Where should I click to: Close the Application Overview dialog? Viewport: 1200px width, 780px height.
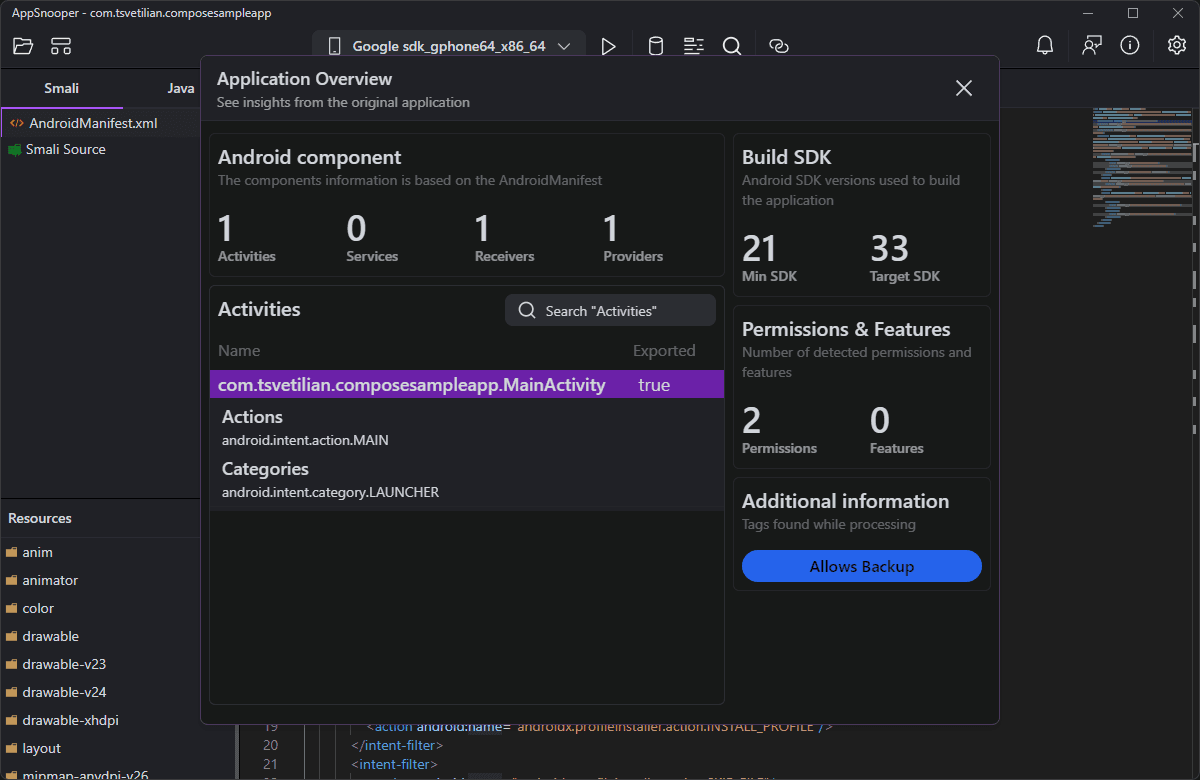point(964,88)
